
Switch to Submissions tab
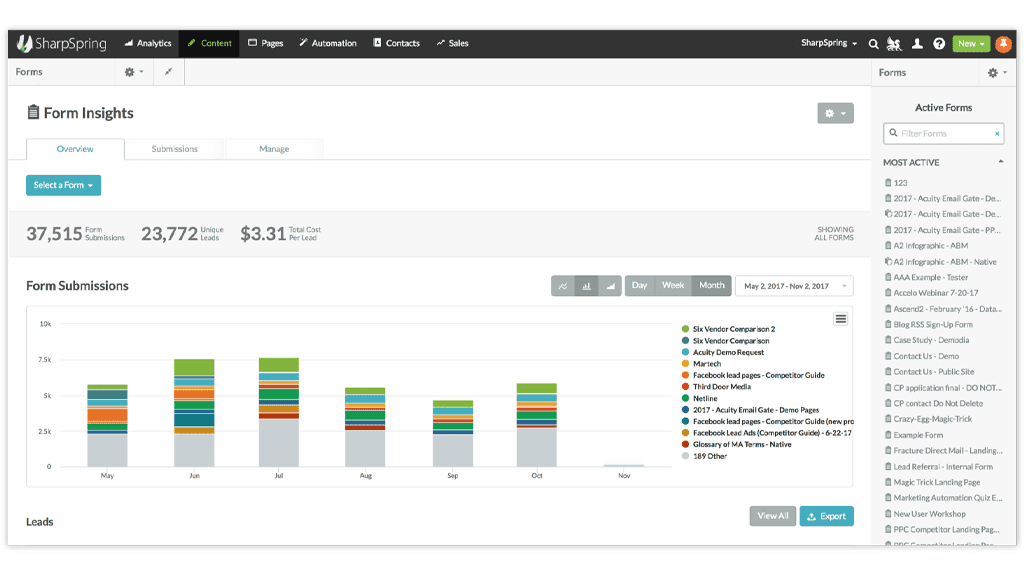tap(174, 149)
